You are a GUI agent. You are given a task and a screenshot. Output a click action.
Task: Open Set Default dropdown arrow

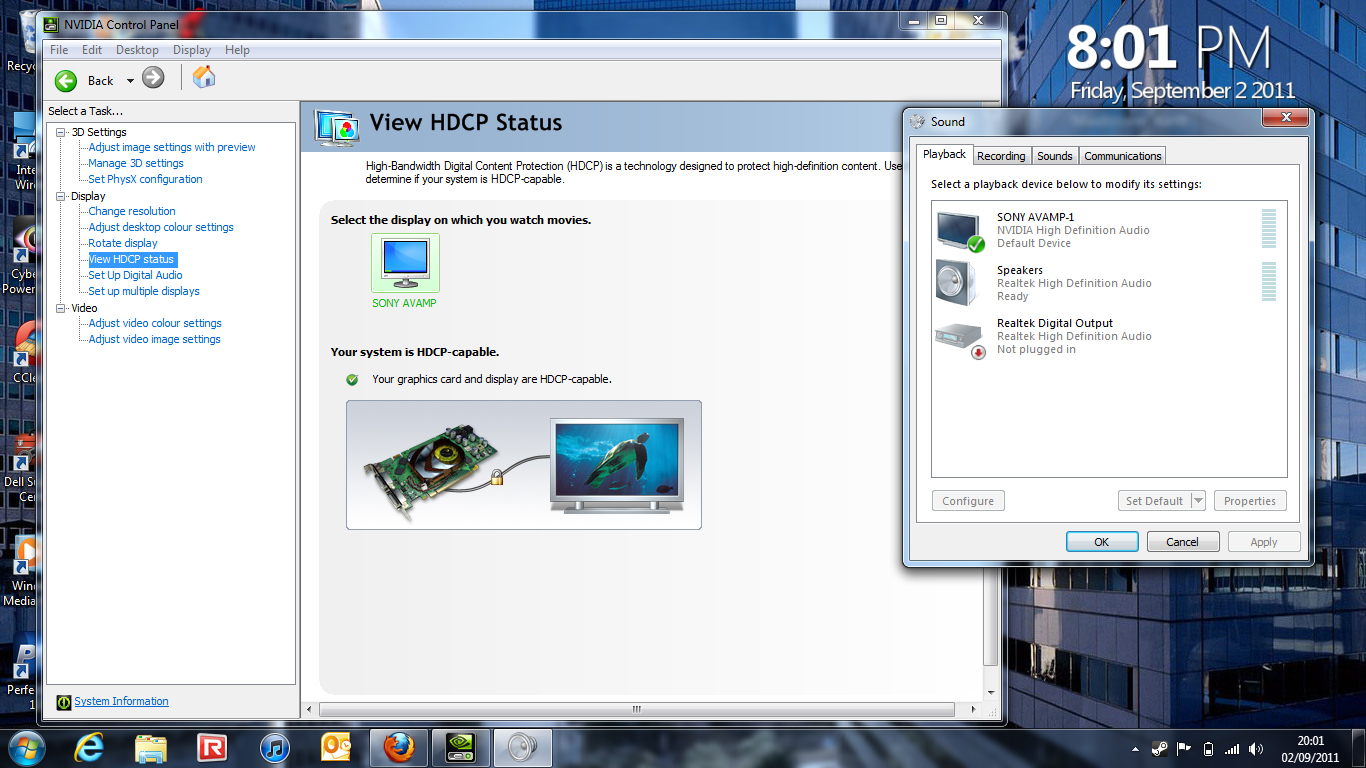[x=1198, y=501]
